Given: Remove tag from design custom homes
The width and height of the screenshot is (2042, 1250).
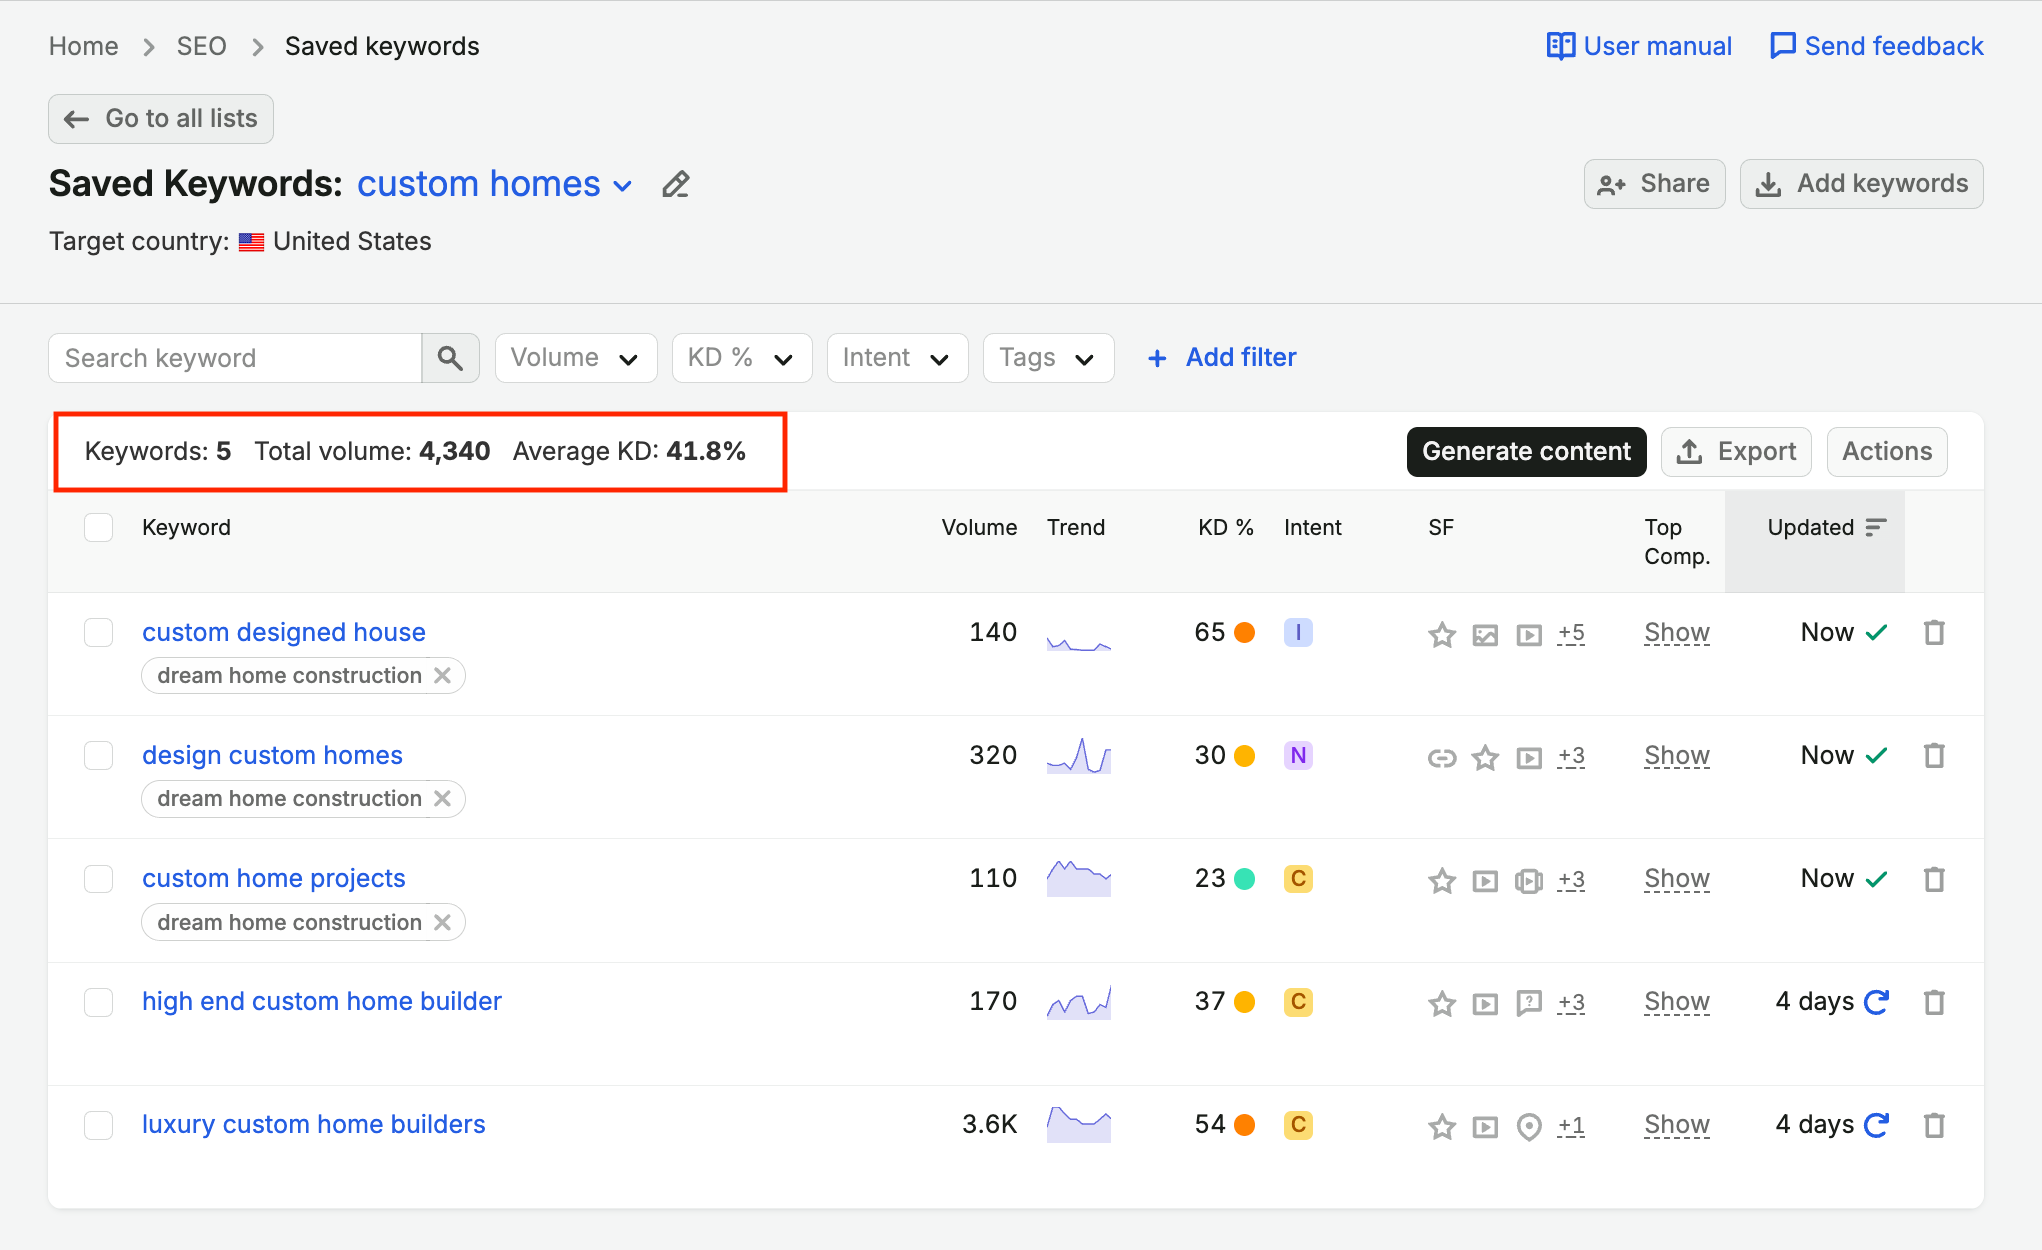Looking at the screenshot, I should coord(443,799).
